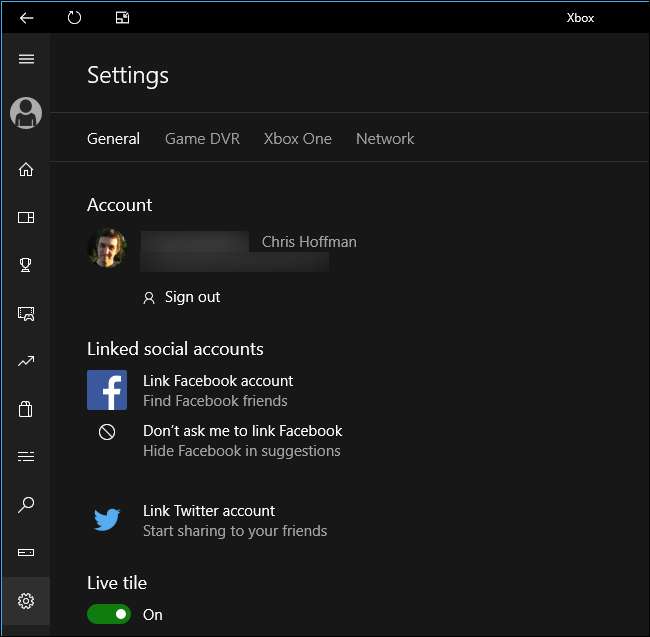Click the Home icon in sidebar
The image size is (650, 637).
(26, 169)
